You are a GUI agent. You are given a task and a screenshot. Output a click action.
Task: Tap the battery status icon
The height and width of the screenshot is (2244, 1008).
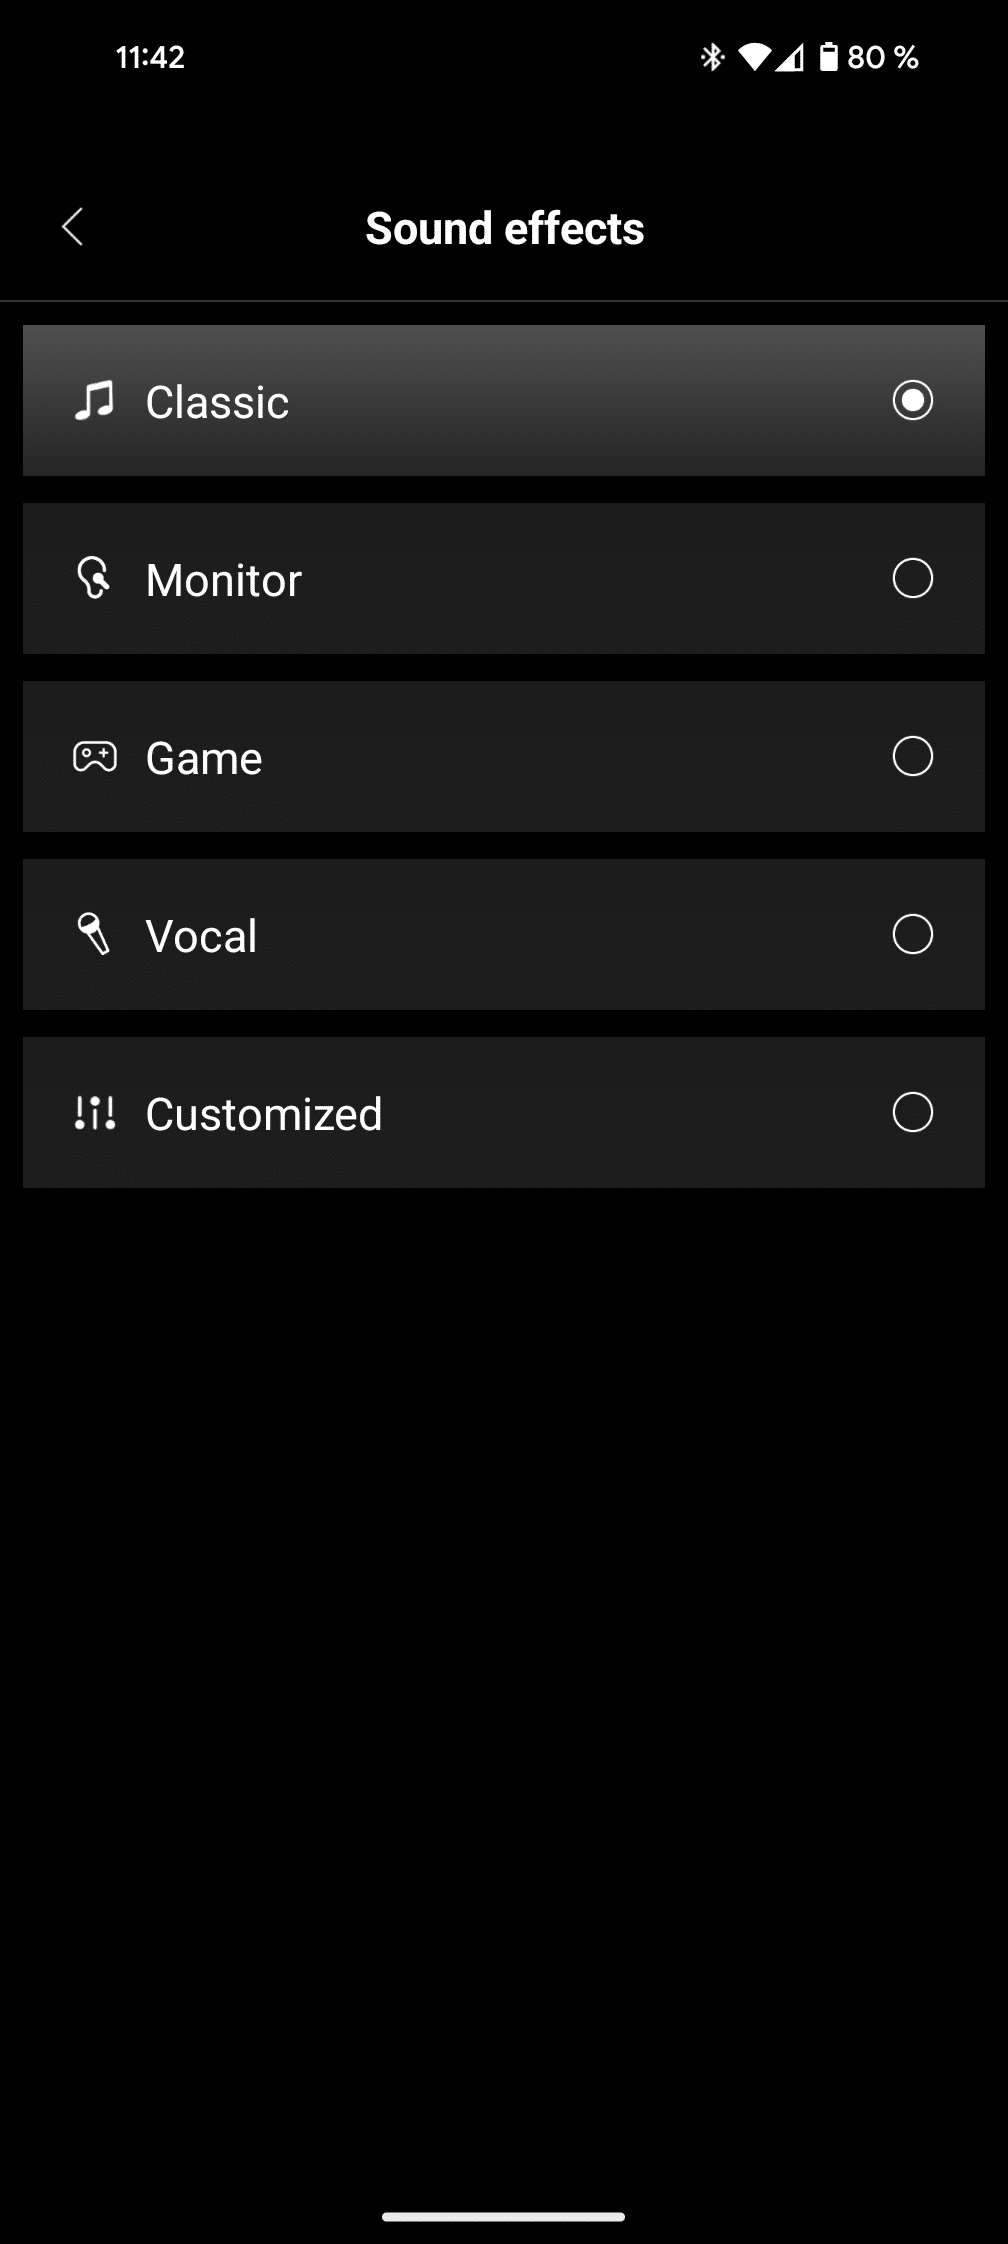828,58
